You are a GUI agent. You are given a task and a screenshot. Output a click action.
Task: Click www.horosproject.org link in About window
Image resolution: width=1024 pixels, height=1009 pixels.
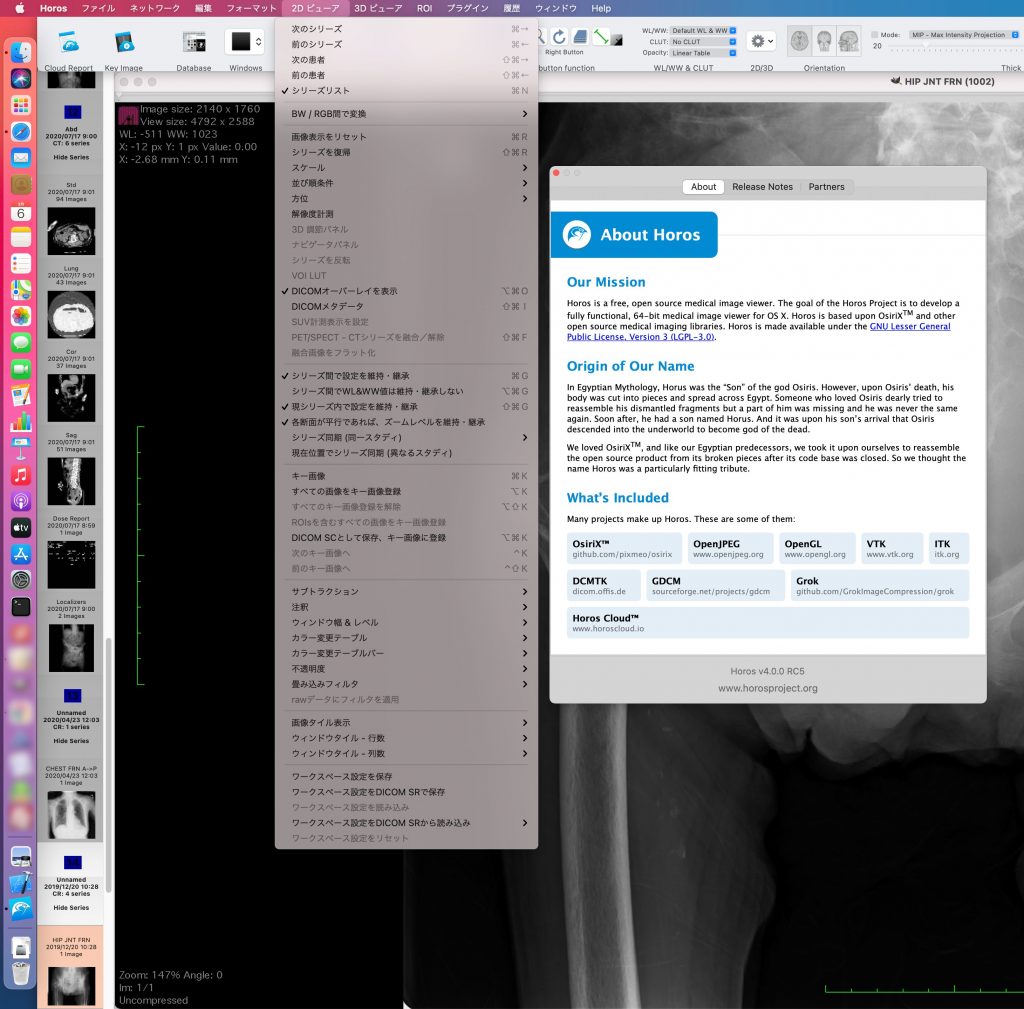tap(767, 688)
